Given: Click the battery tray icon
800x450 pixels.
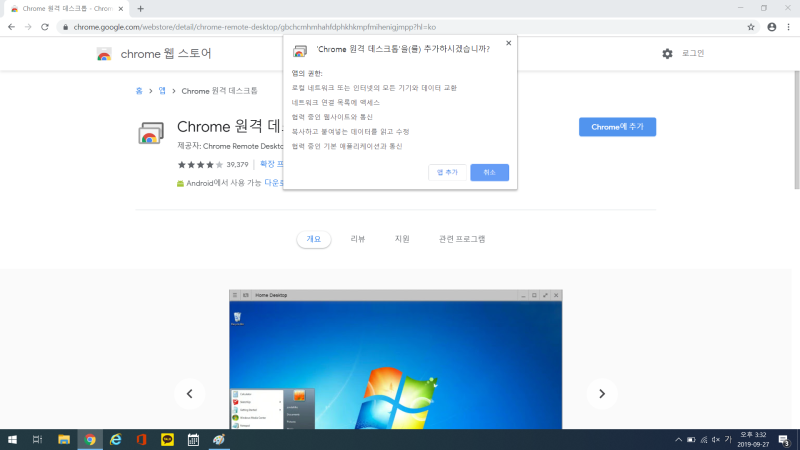Looking at the screenshot, I should (691, 440).
